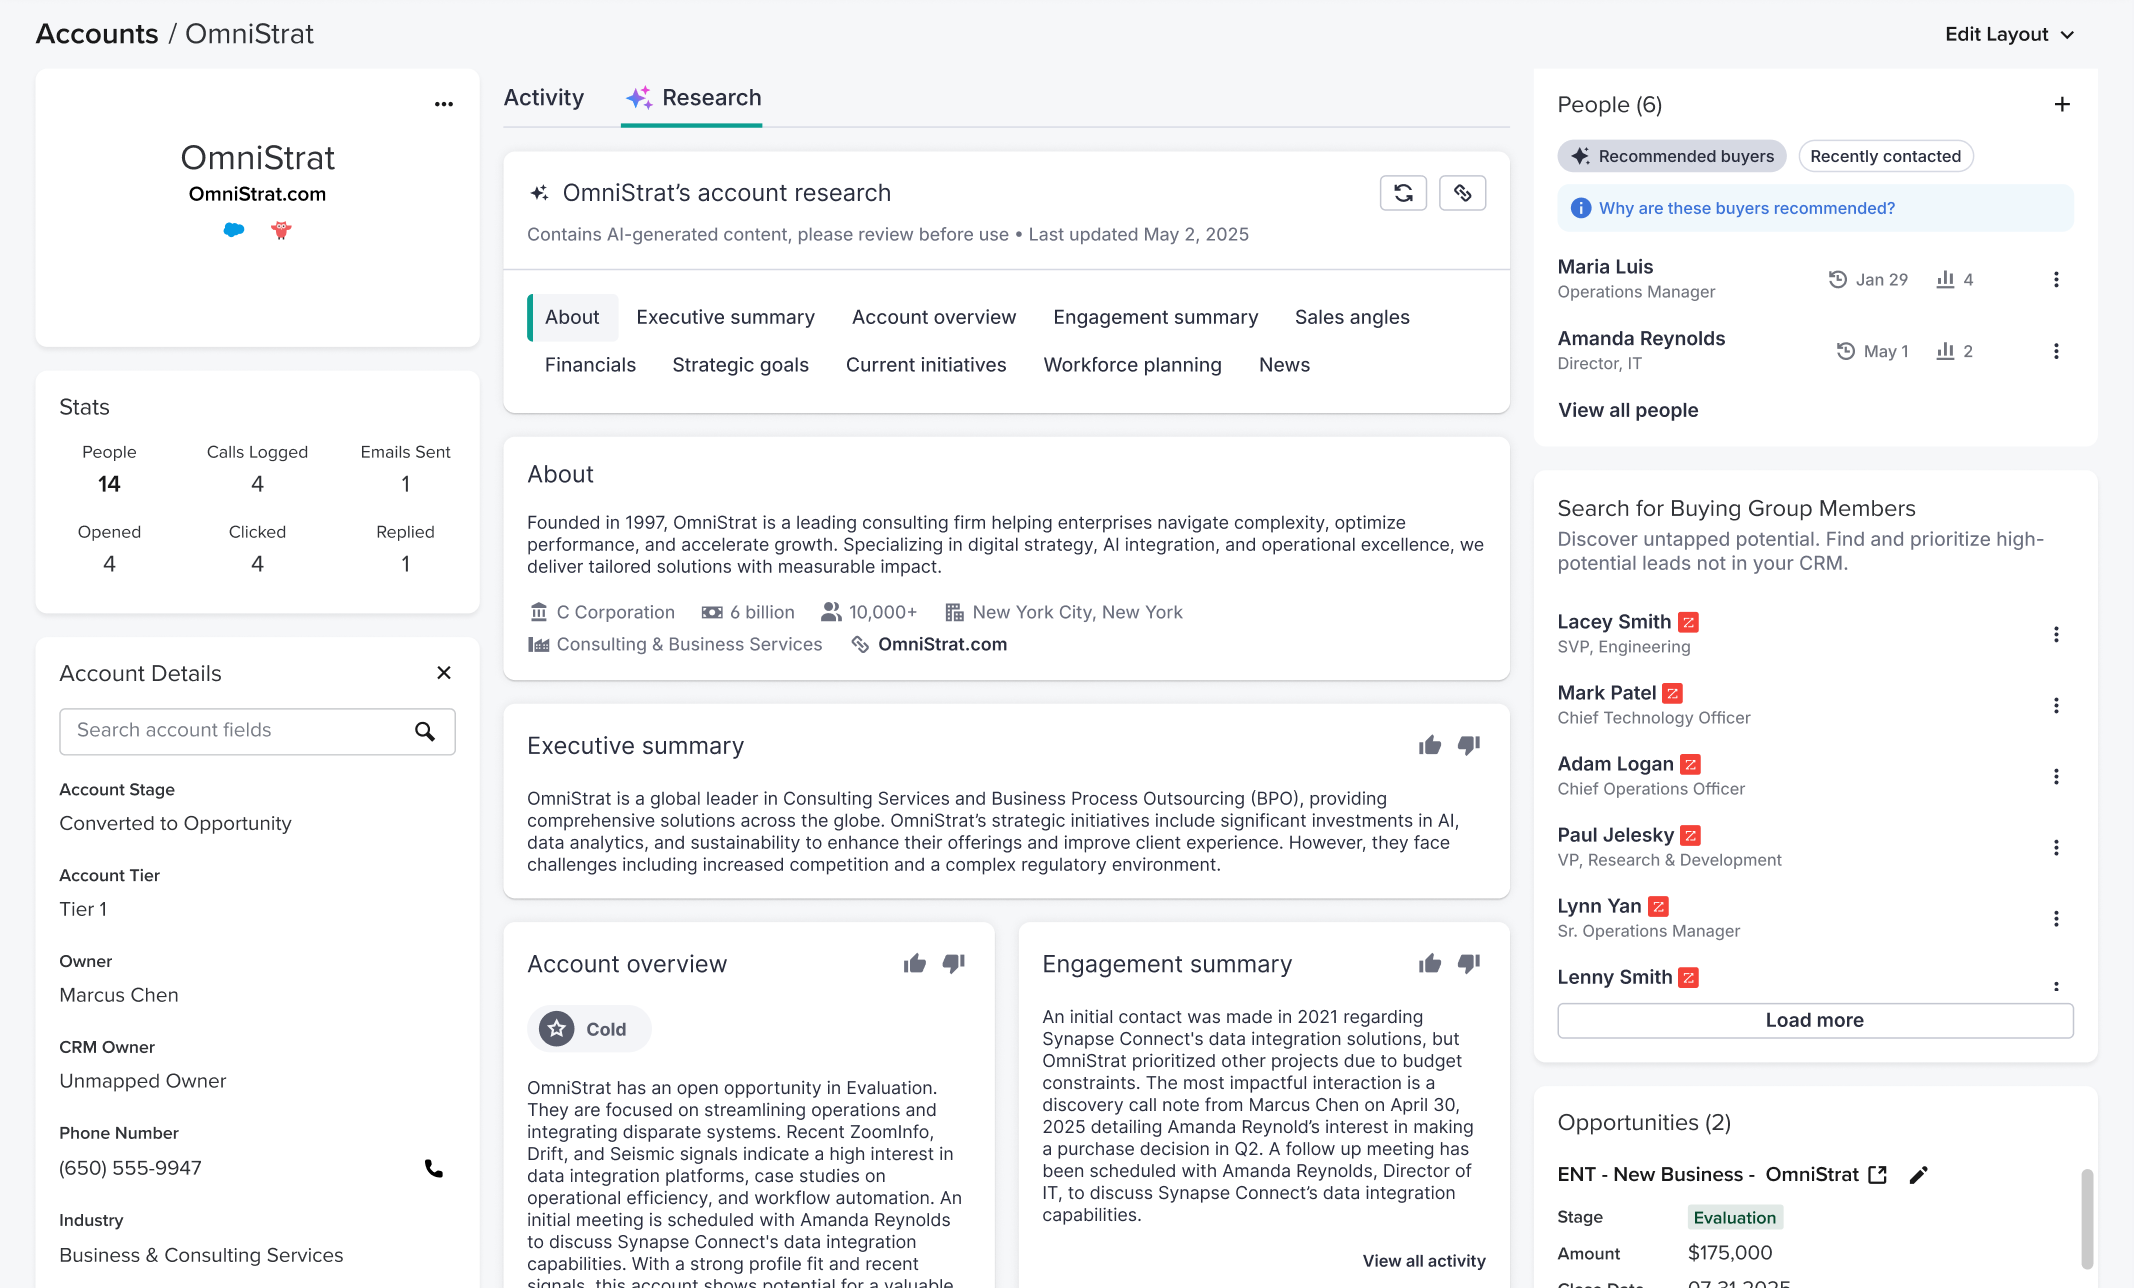The image size is (2134, 1288).
Task: Open the opportunity in external link icon
Action: click(x=1878, y=1175)
